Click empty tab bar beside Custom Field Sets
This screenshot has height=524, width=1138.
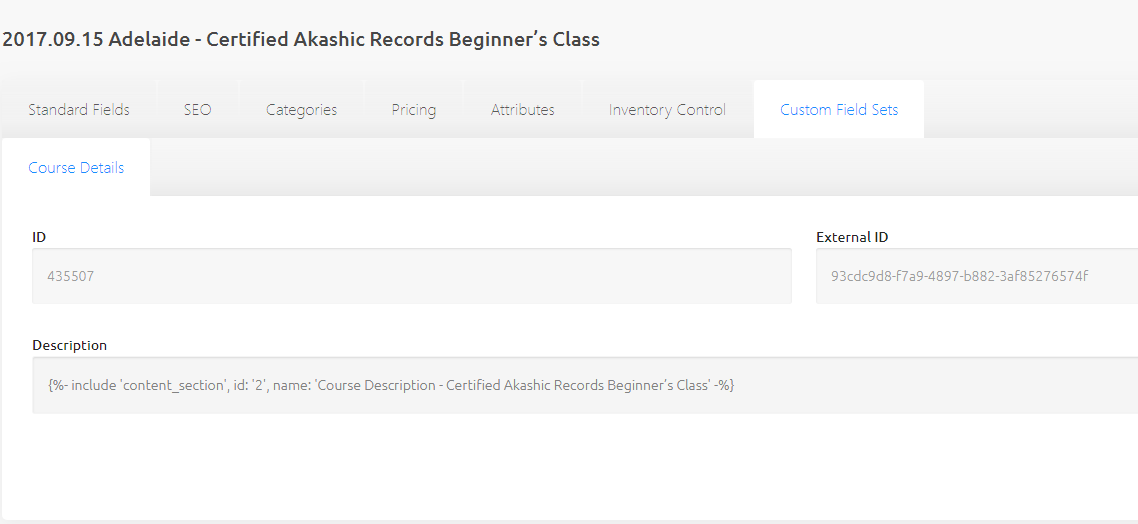(x=1030, y=110)
